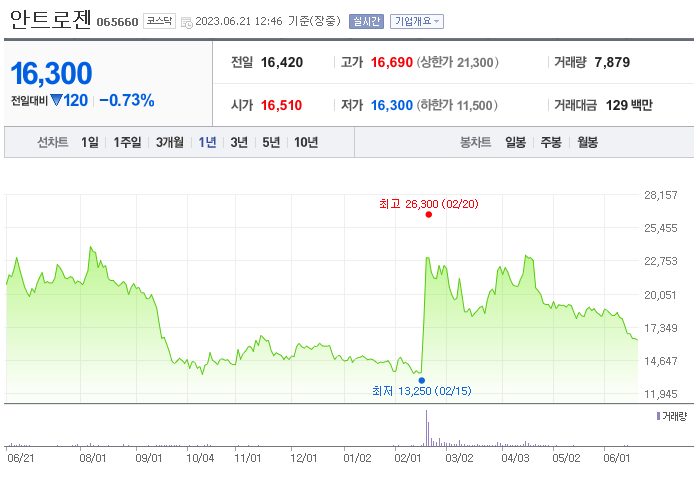Click the 상한가 21,300 text
The height and width of the screenshot is (481, 694).
(458, 62)
